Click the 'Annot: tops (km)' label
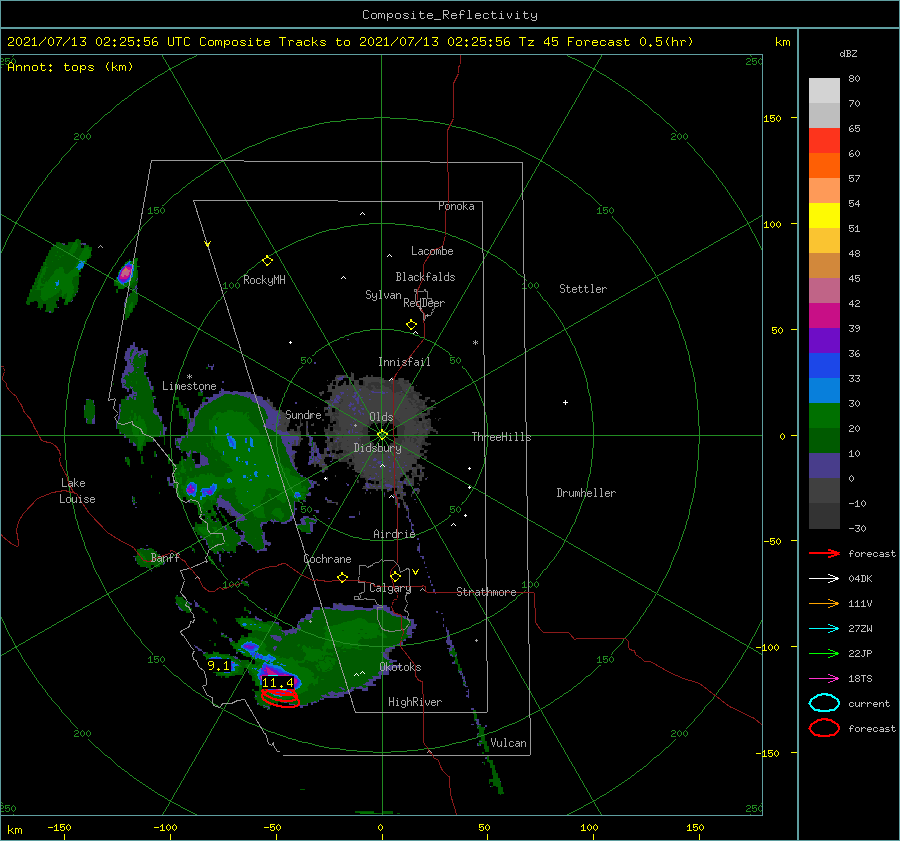Screen dimensions: 900x841 point(70,67)
